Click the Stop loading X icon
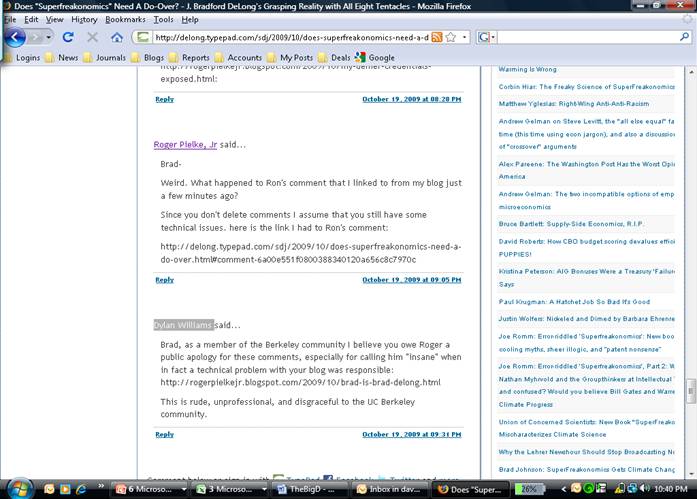 pyautogui.click(x=92, y=37)
